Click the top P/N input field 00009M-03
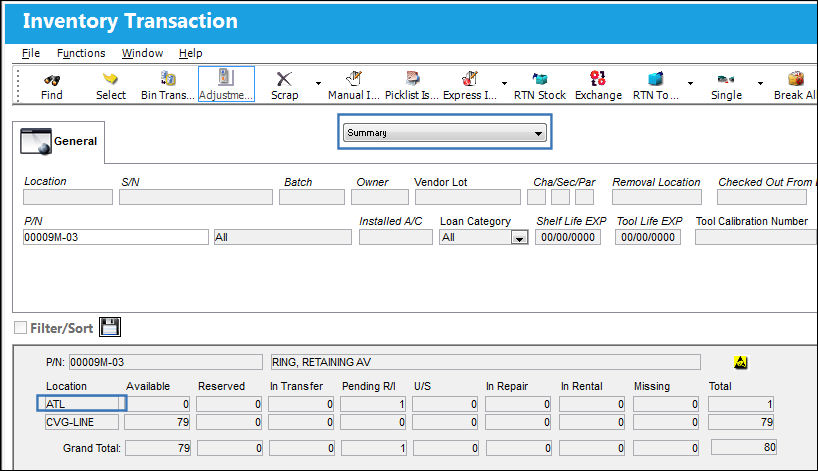Viewport: 818px width, 471px height. 115,237
